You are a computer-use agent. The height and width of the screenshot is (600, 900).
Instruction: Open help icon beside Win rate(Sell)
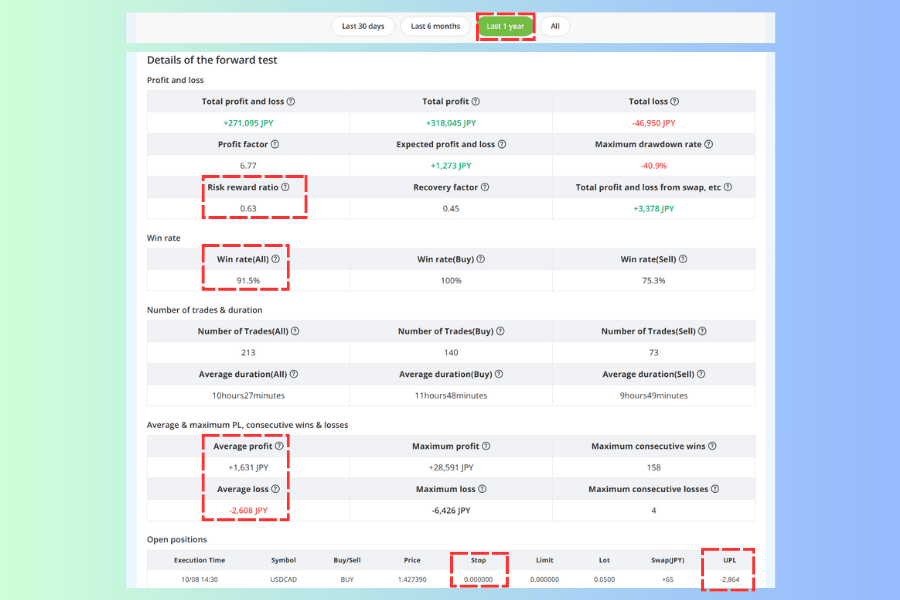point(683,260)
